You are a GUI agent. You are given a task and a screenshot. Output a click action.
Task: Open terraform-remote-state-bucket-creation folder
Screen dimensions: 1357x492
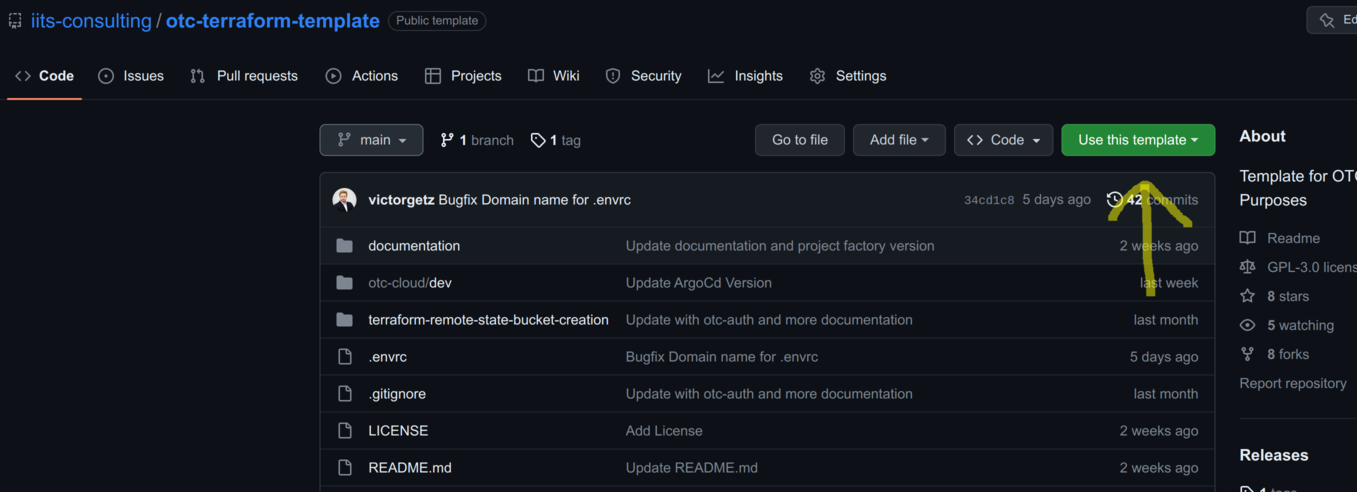click(488, 320)
